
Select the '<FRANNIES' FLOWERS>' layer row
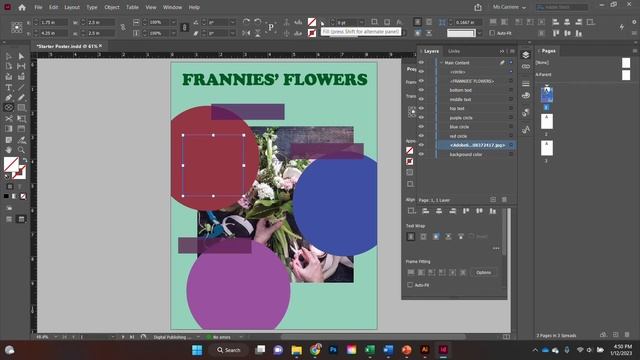[x=476, y=81]
